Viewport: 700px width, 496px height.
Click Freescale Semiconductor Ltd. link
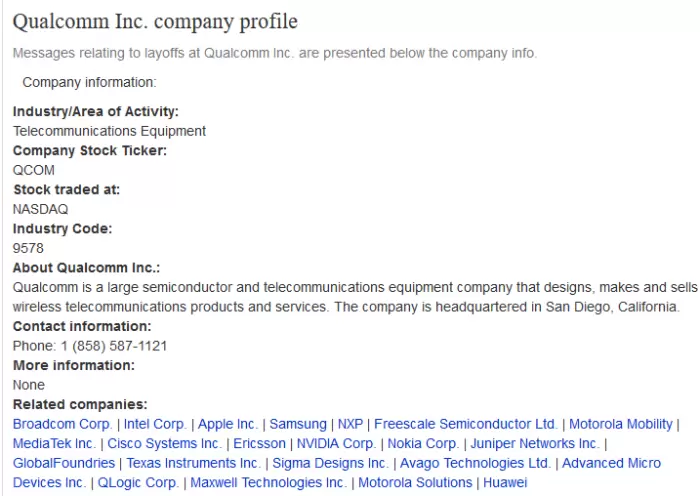click(465, 424)
